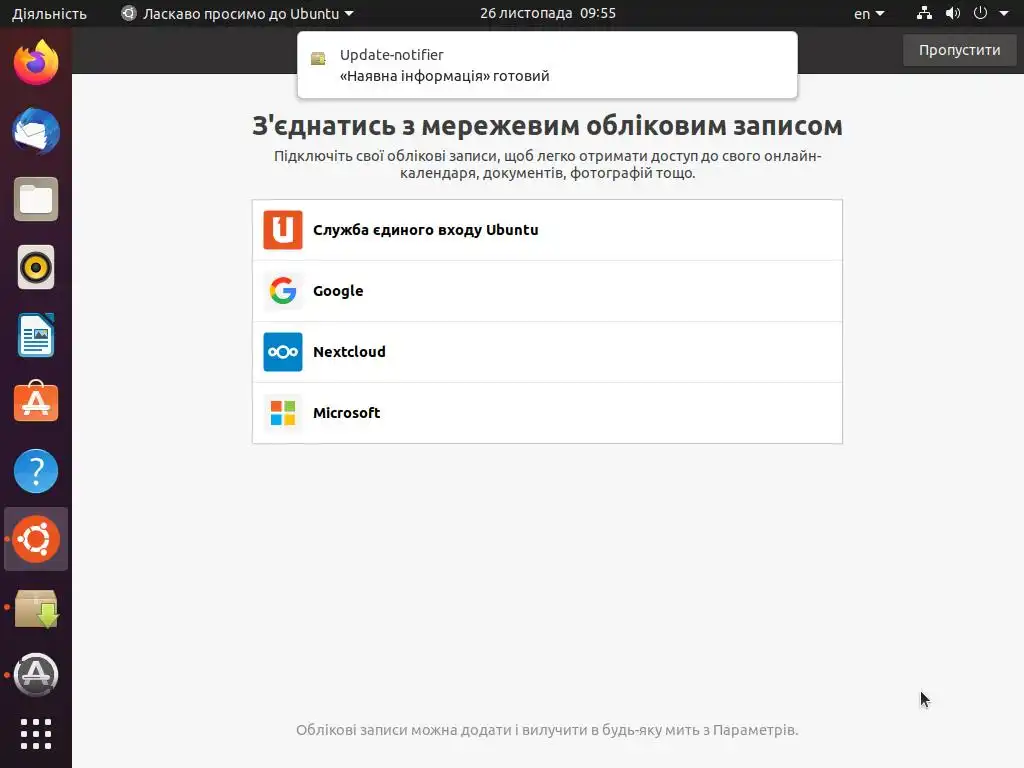The image size is (1024, 768).
Task: Launch LibreOffice Writer from the dock
Action: tap(36, 335)
